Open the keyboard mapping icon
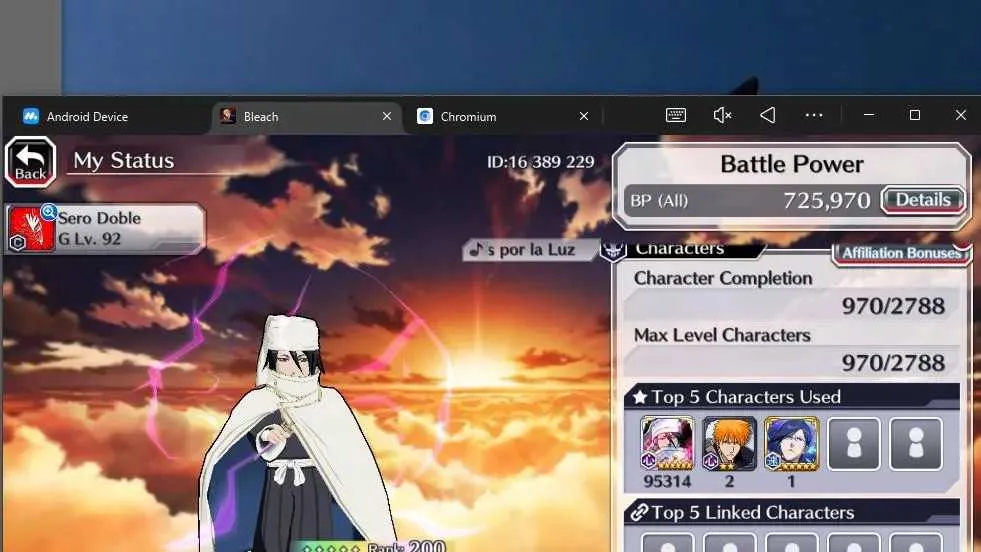The width and height of the screenshot is (981, 552). (676, 115)
